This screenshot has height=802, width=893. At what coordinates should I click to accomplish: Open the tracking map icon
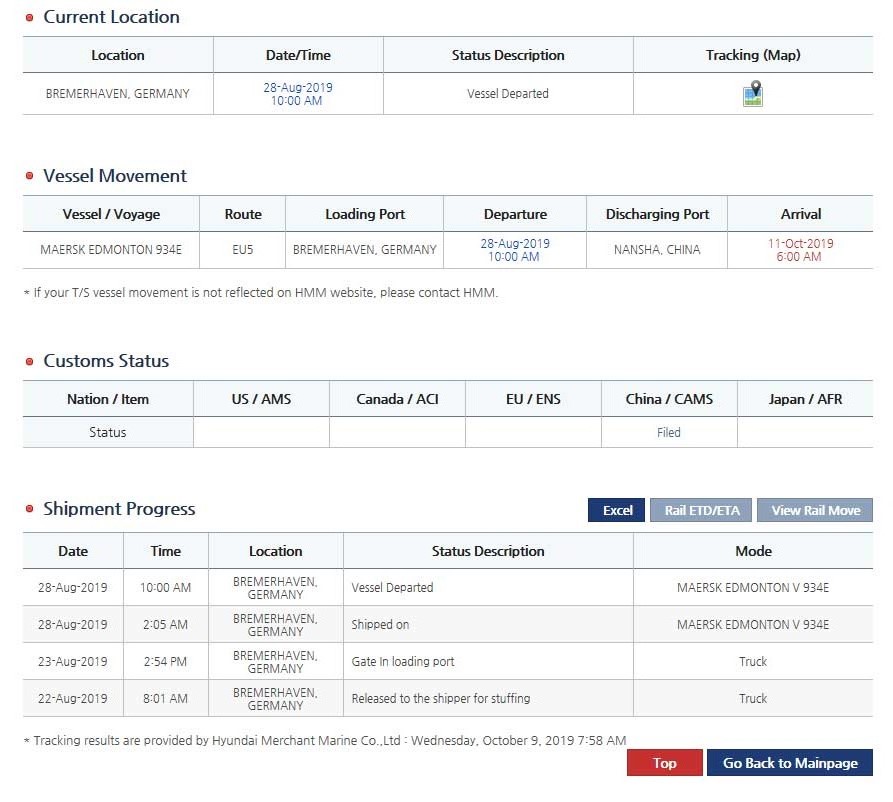(752, 94)
